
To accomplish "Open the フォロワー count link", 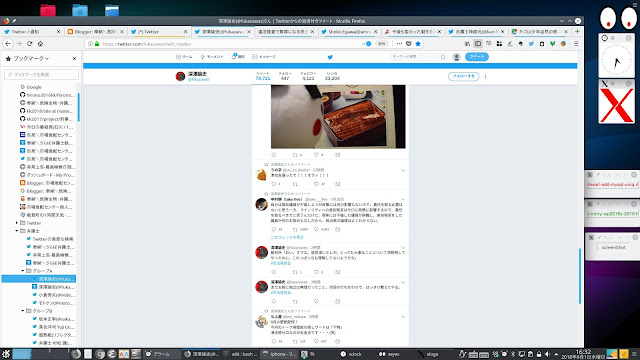I will click(308, 76).
